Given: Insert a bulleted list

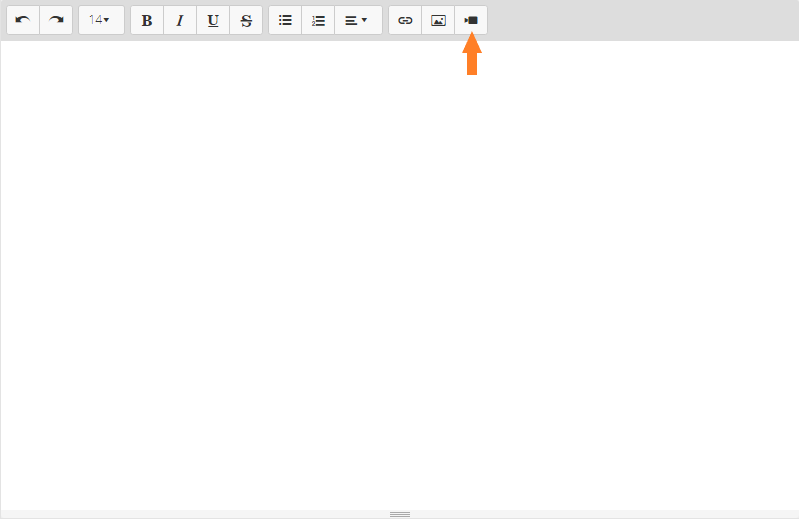Looking at the screenshot, I should pos(285,20).
